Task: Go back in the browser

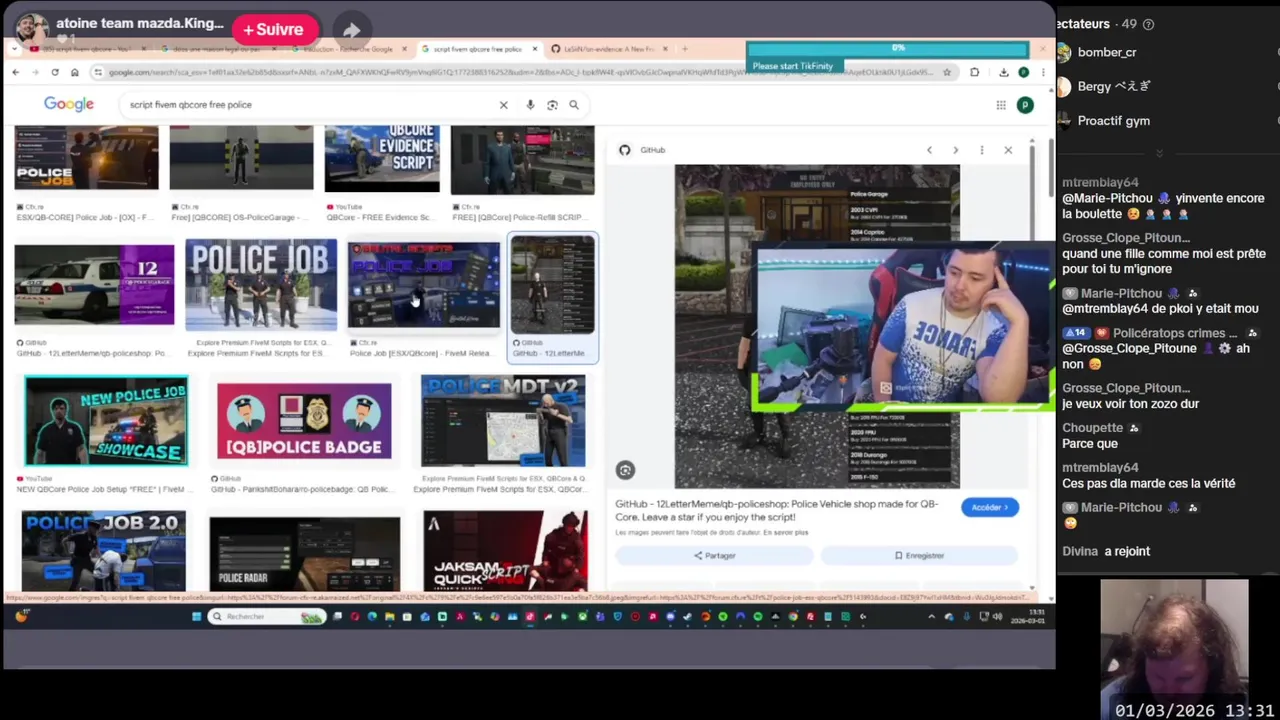Action: (x=15, y=72)
